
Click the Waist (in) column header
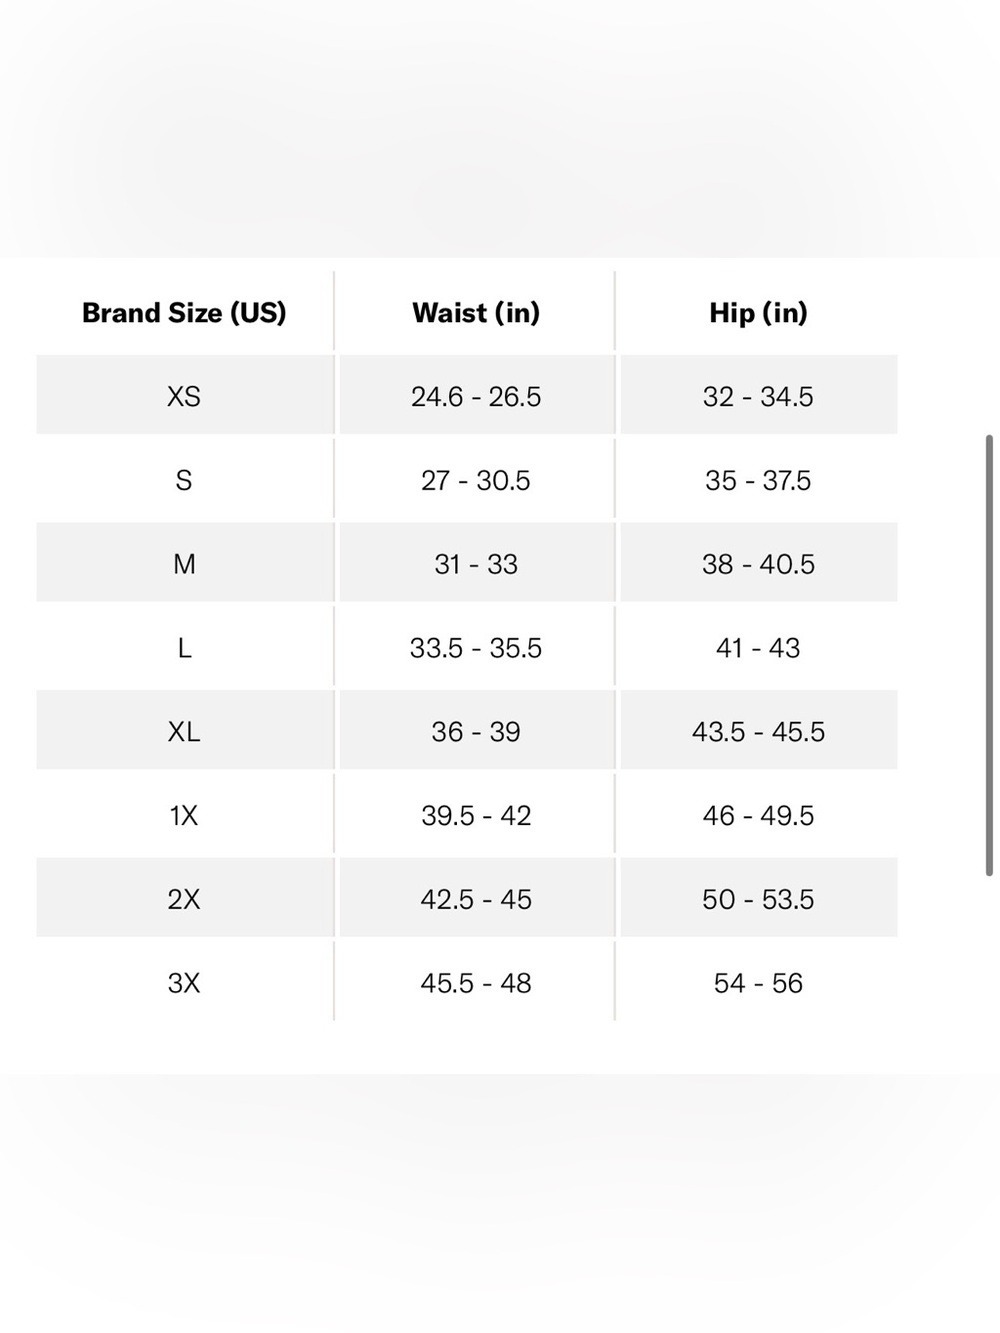click(x=476, y=313)
